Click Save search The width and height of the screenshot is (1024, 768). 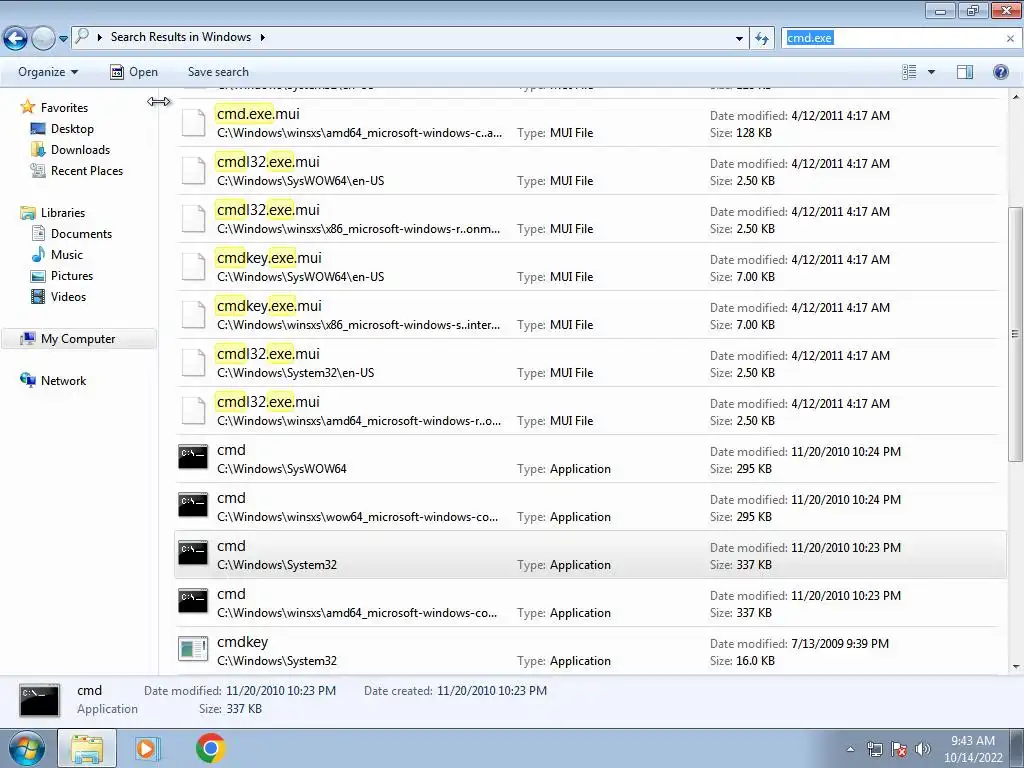(x=218, y=72)
